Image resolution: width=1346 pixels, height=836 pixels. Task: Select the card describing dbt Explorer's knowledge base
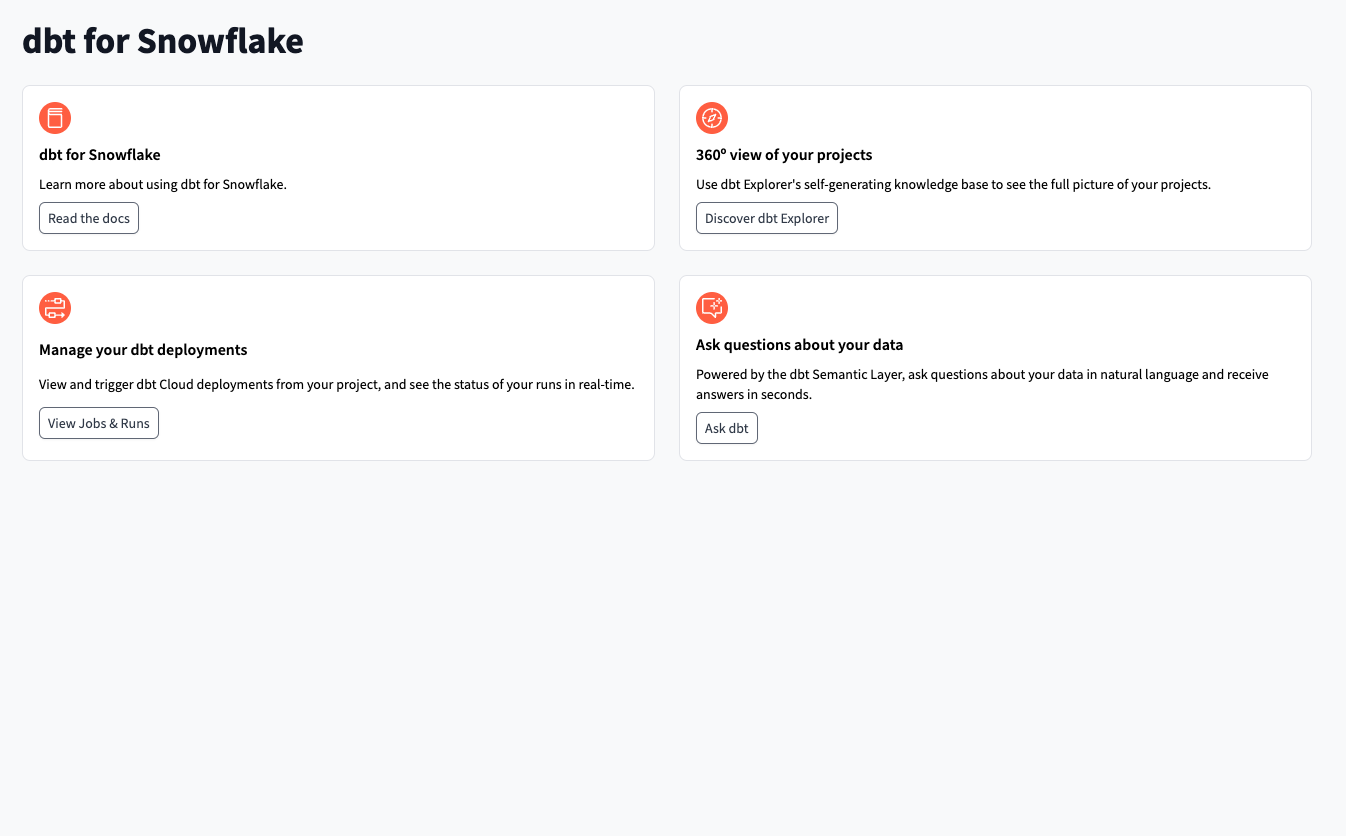(x=995, y=167)
